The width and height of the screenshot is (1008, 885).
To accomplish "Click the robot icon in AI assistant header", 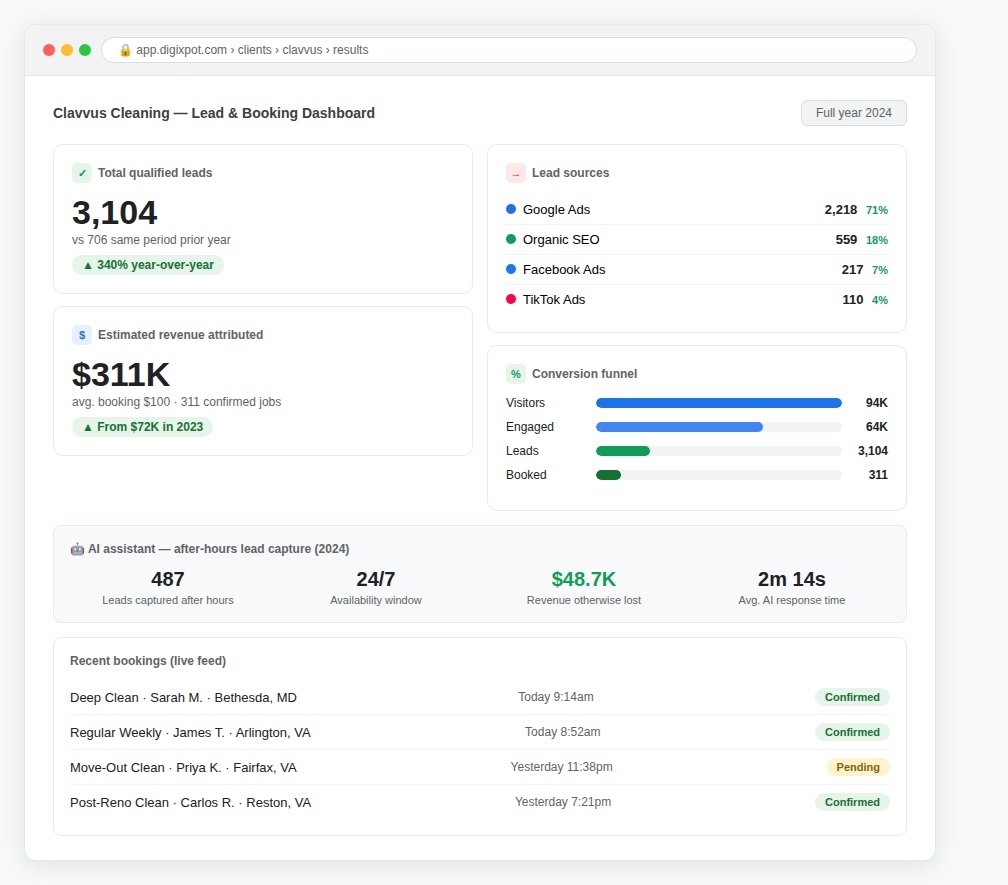I will click(77, 549).
